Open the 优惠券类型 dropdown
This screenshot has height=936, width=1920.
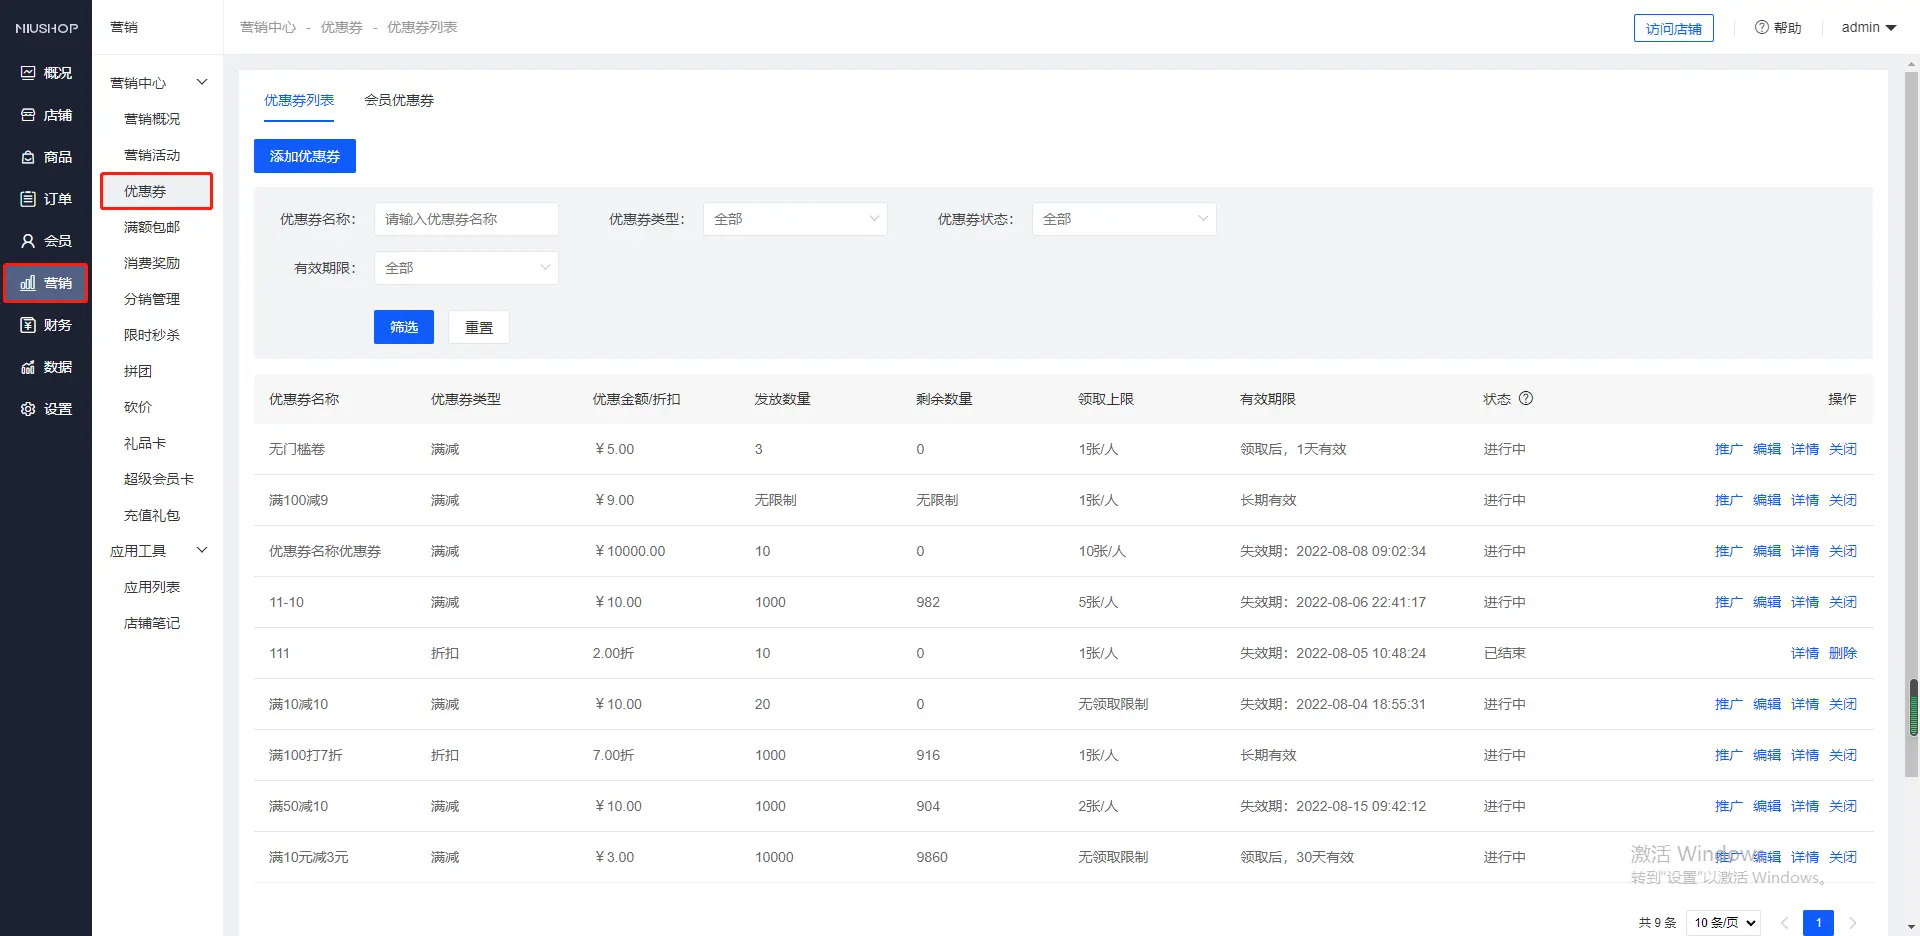[x=795, y=219]
